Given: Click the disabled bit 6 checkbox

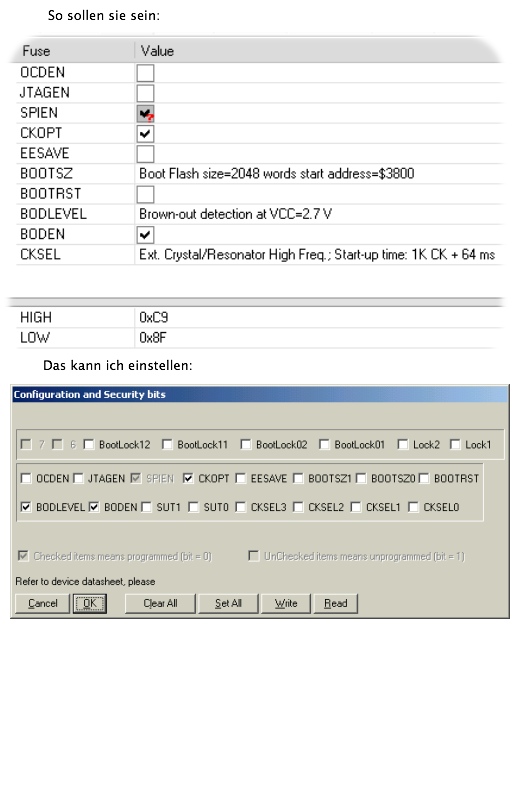Looking at the screenshot, I should coord(58,444).
